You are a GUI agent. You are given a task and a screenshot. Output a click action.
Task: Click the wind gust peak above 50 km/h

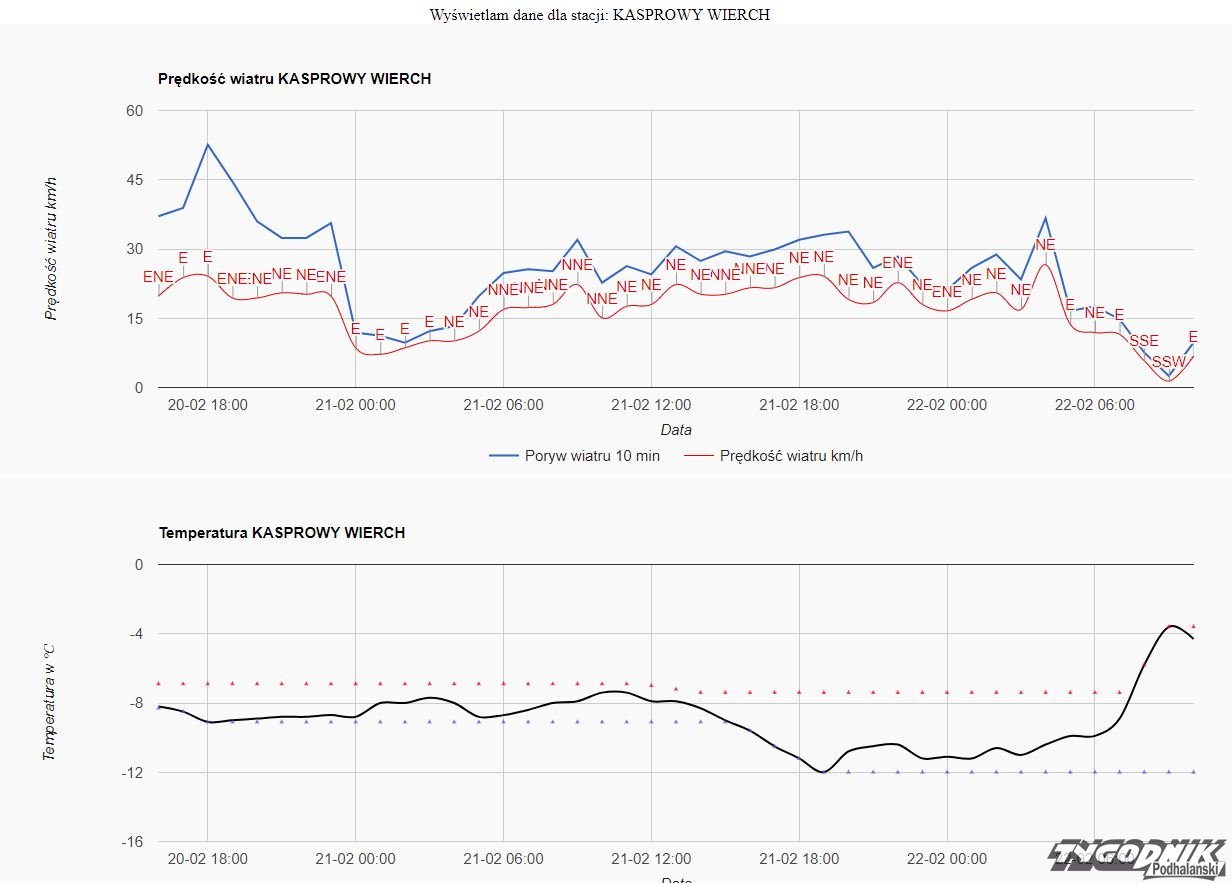[208, 144]
